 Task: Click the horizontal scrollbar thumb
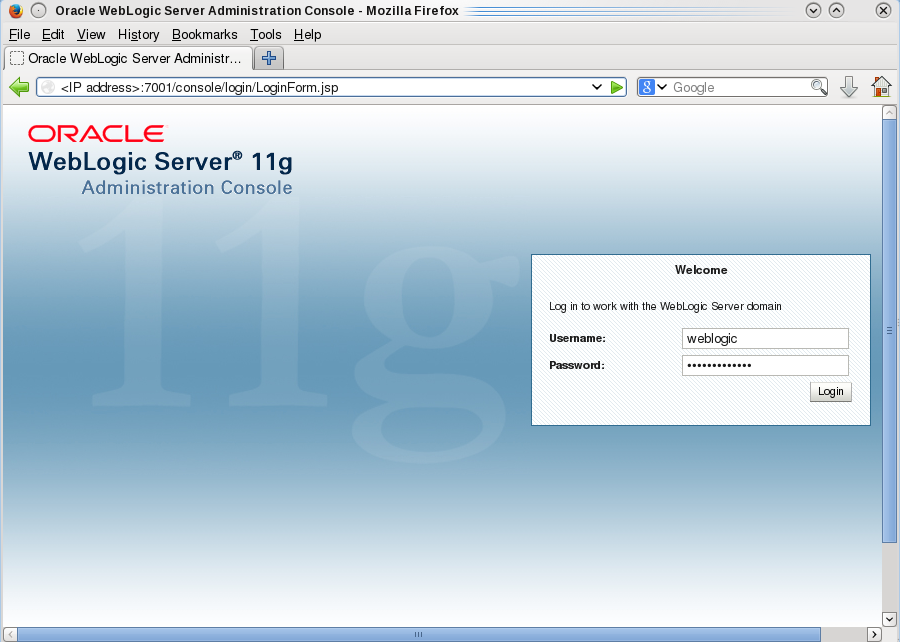(x=418, y=635)
